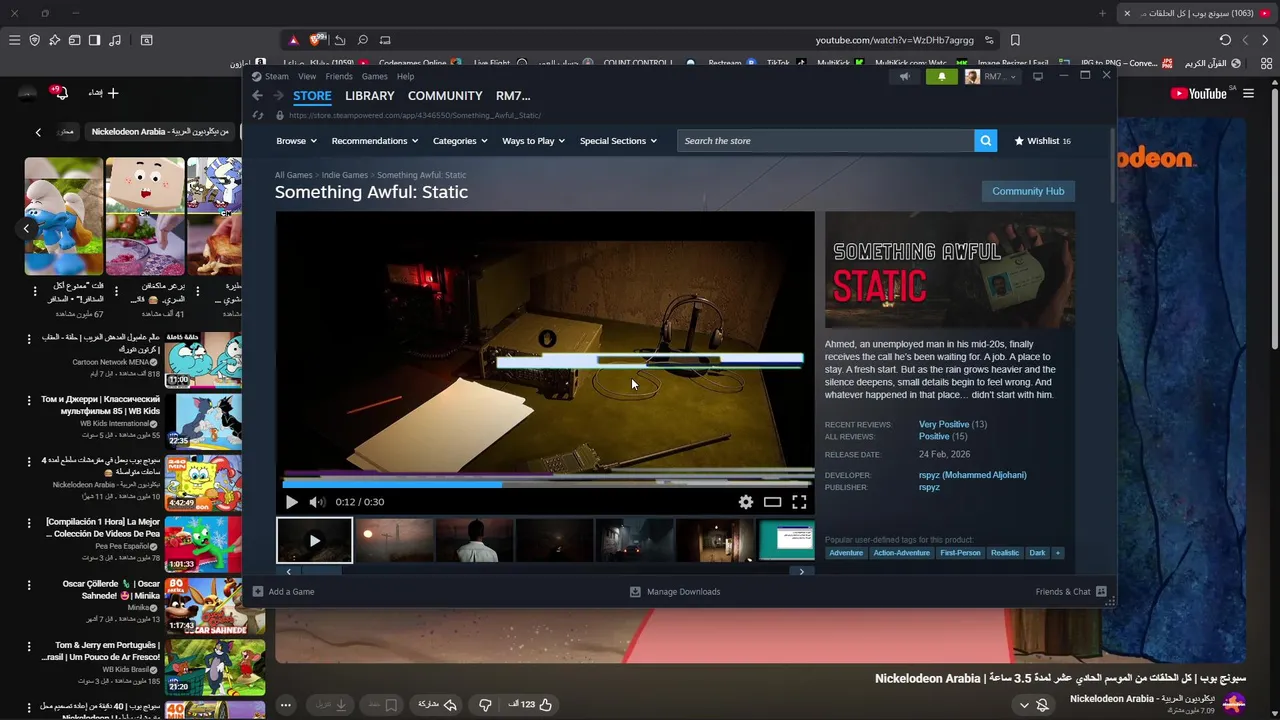Select man-in-white-shirt screenshot thumbnail

point(474,540)
